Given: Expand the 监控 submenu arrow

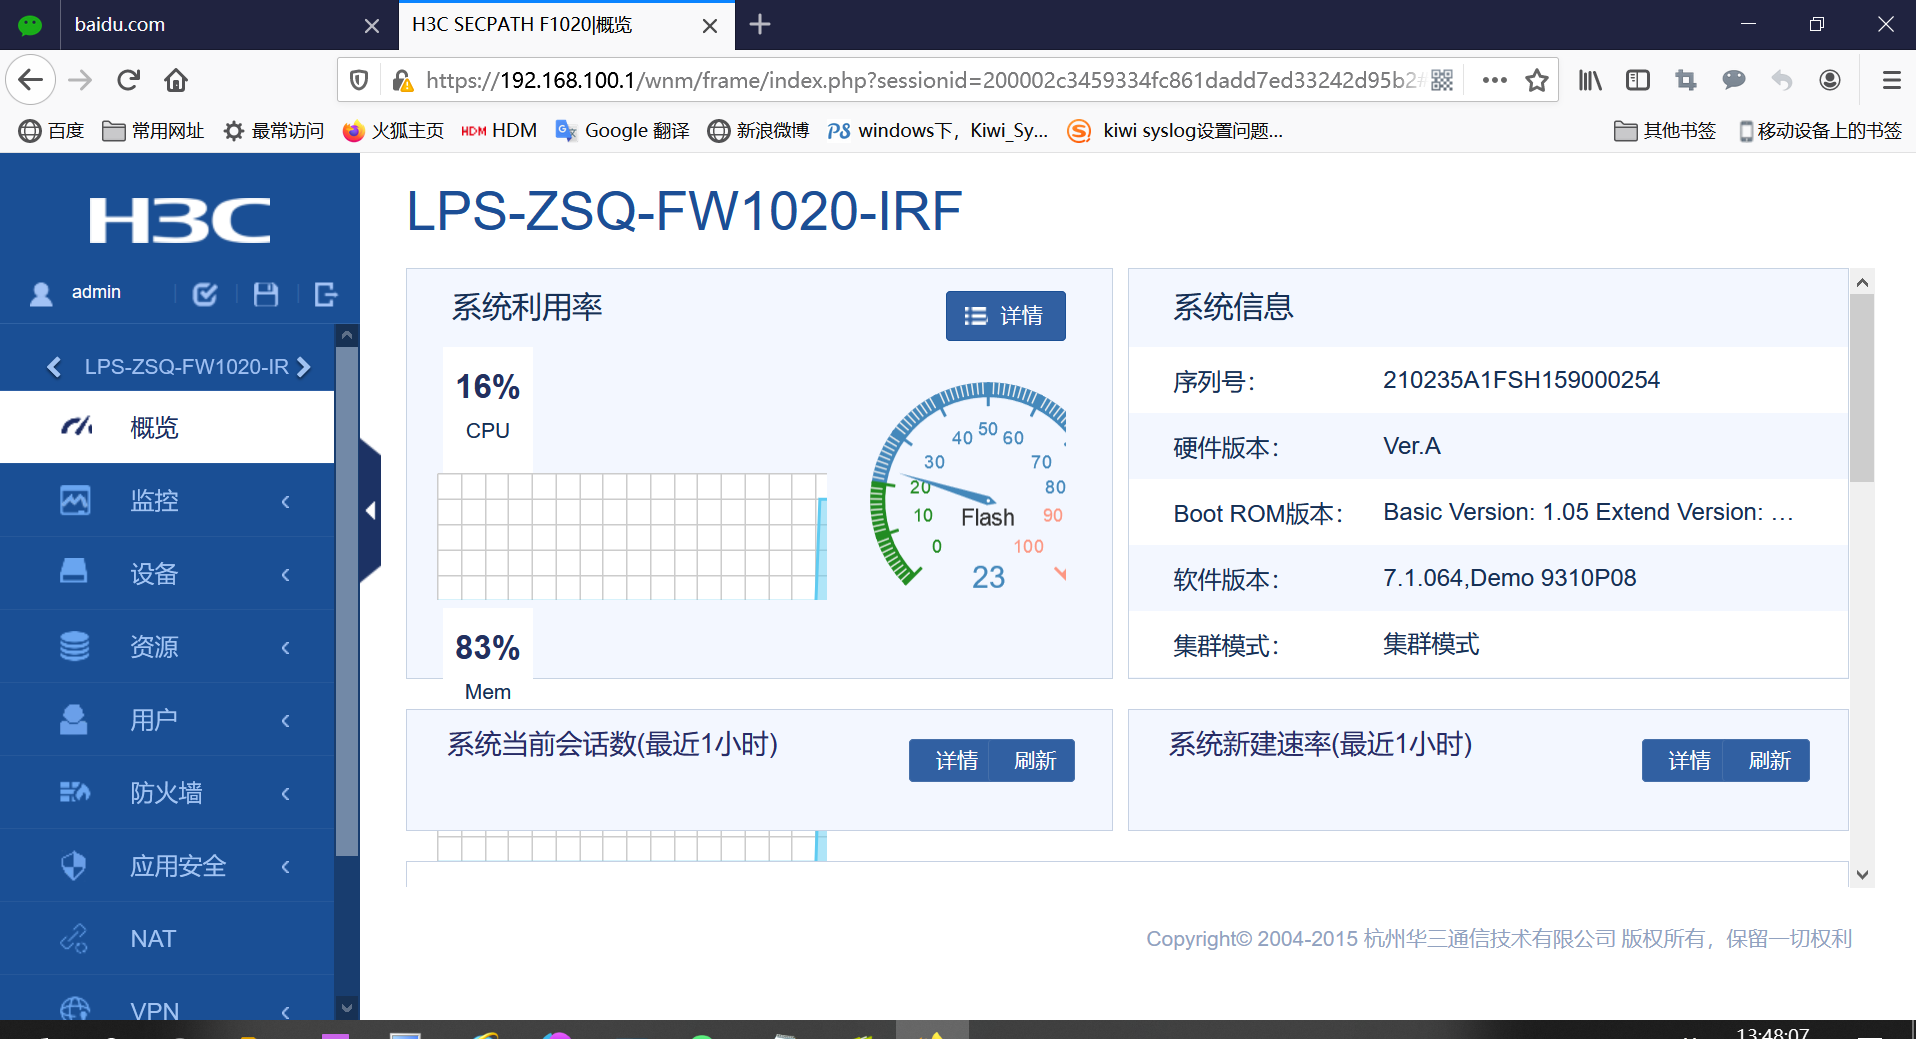Looking at the screenshot, I should (286, 501).
